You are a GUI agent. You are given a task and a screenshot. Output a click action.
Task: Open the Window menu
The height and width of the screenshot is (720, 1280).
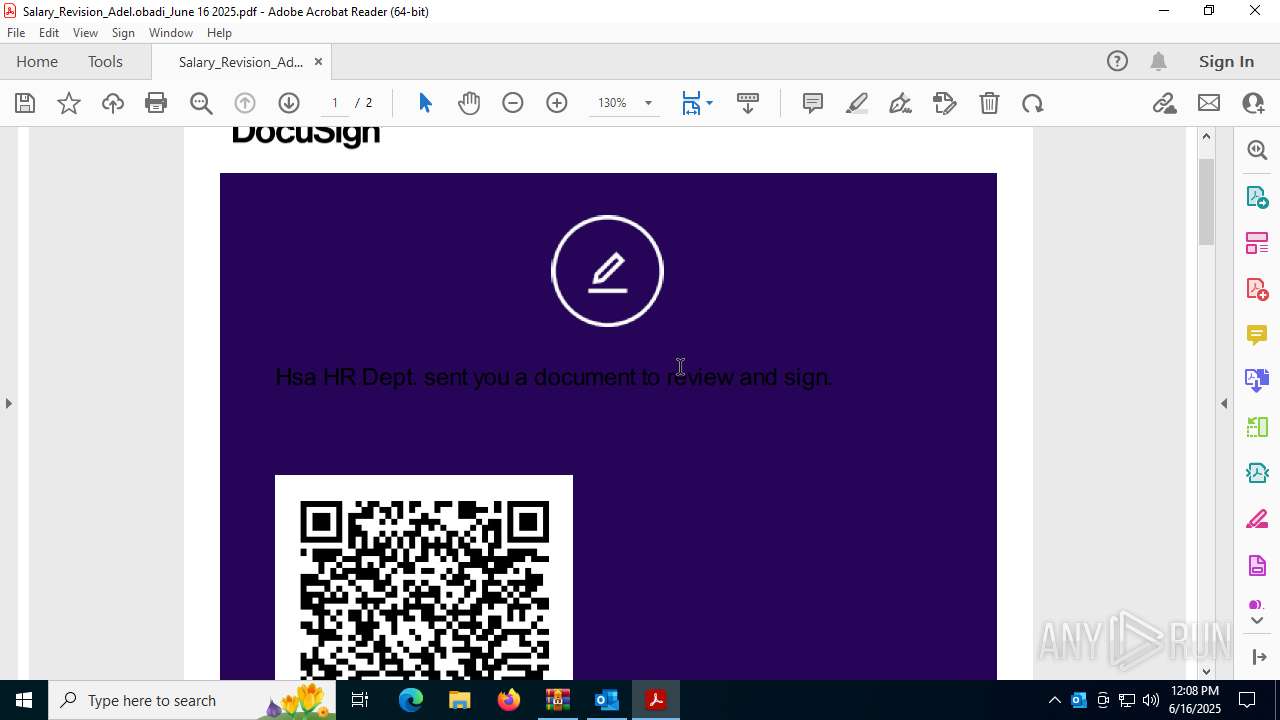(171, 33)
